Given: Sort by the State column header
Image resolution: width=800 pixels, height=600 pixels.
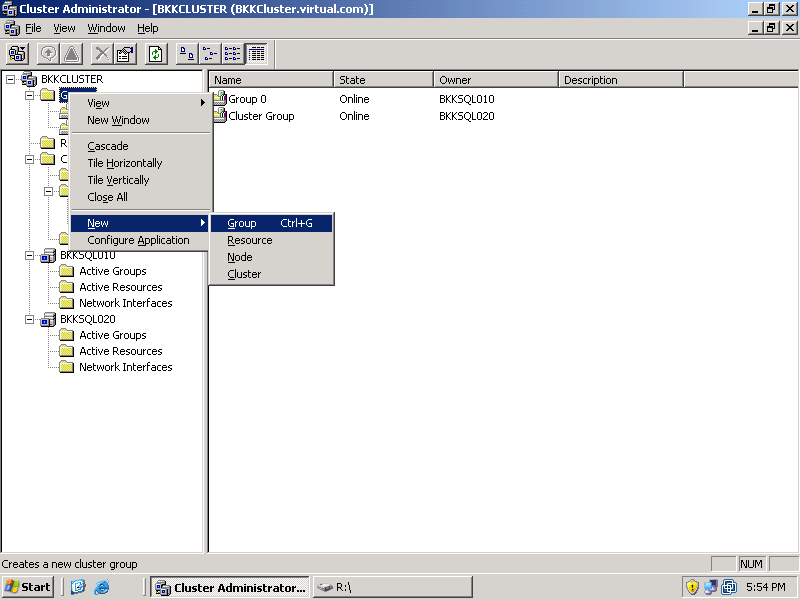Looking at the screenshot, I should [384, 80].
